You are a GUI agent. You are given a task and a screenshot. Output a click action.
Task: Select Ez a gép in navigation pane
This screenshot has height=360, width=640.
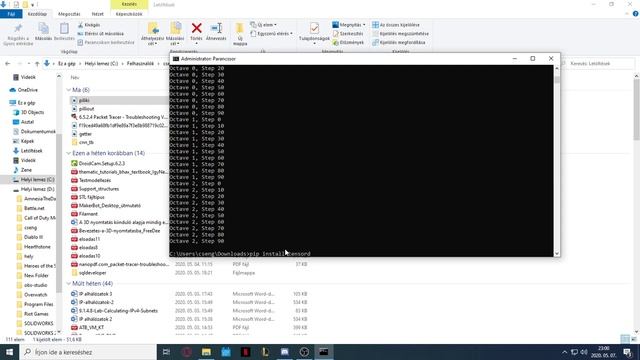click(27, 103)
